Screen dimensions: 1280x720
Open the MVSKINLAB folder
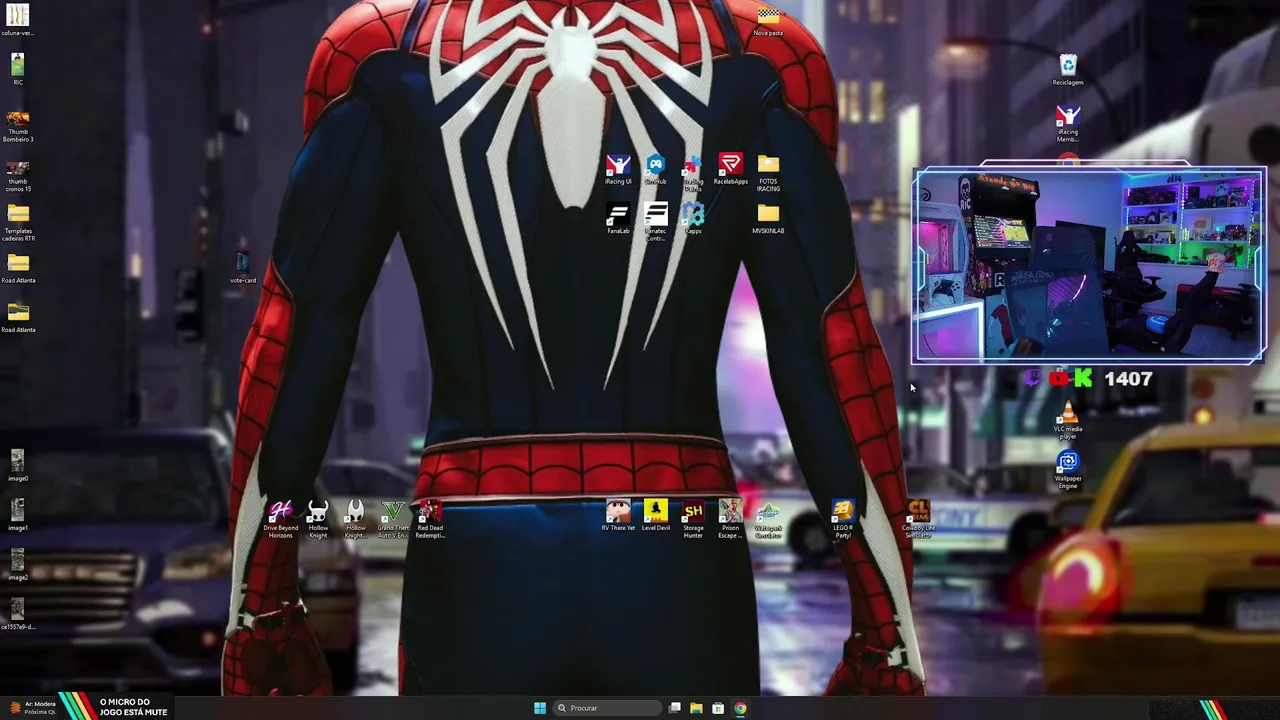click(x=768, y=219)
